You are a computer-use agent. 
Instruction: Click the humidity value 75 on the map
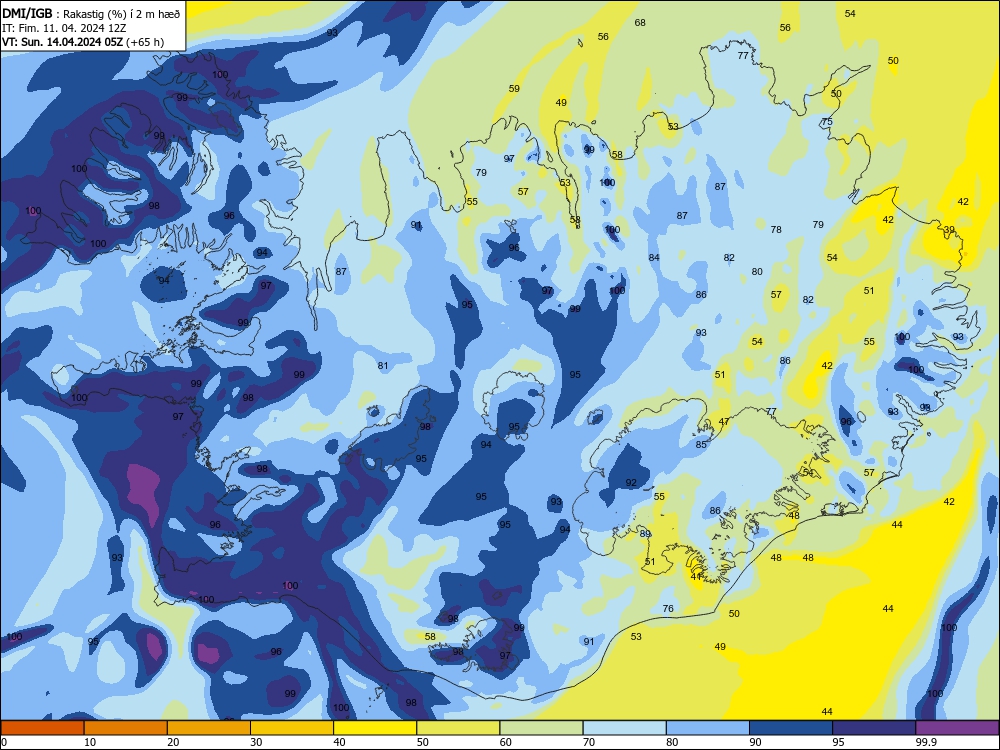tap(827, 122)
